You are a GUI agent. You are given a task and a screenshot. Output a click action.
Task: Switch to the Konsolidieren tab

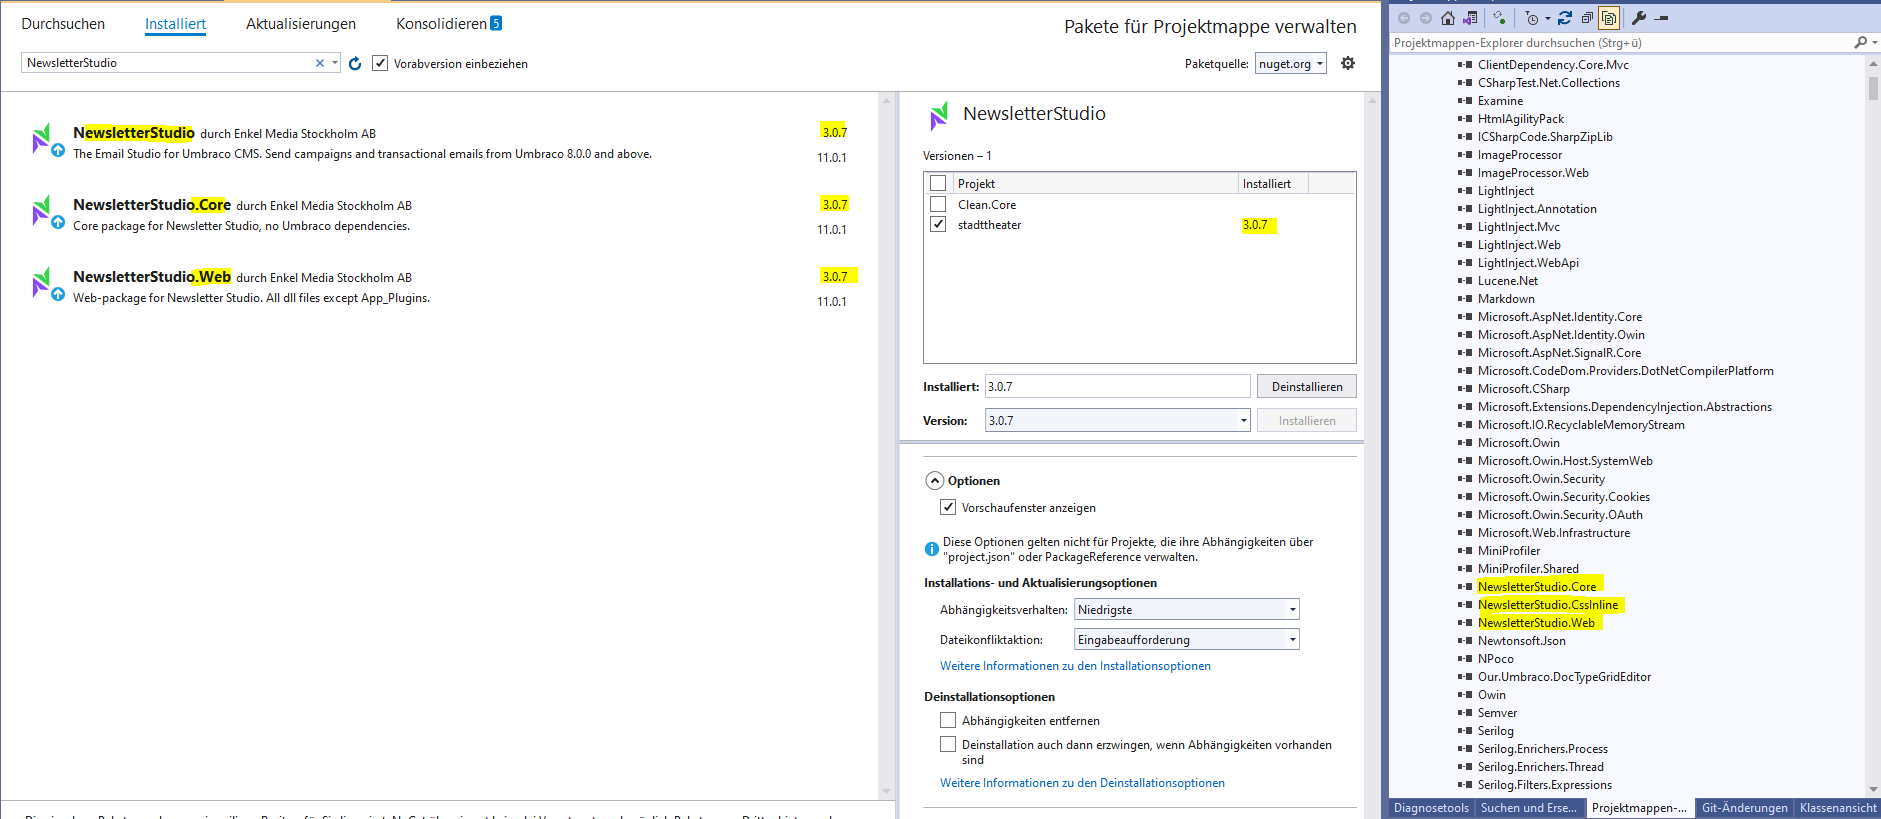449,24
